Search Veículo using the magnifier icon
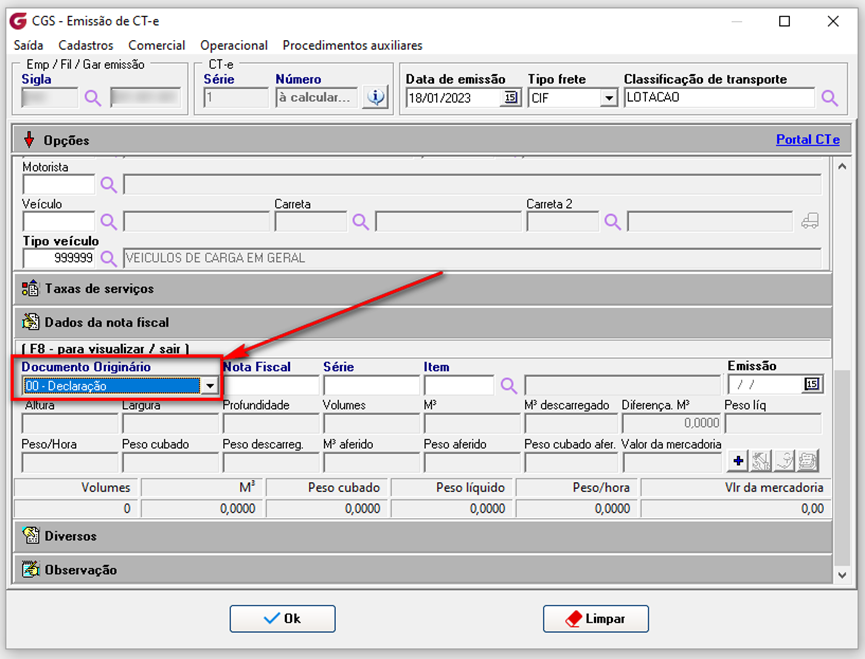 [108, 222]
